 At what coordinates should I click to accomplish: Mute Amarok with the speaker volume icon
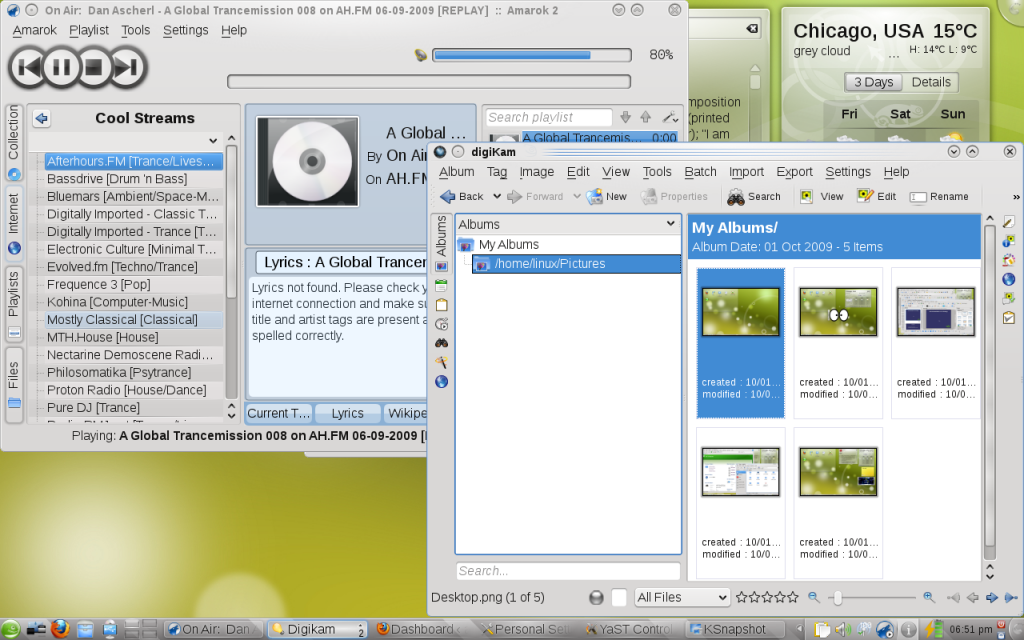click(421, 55)
